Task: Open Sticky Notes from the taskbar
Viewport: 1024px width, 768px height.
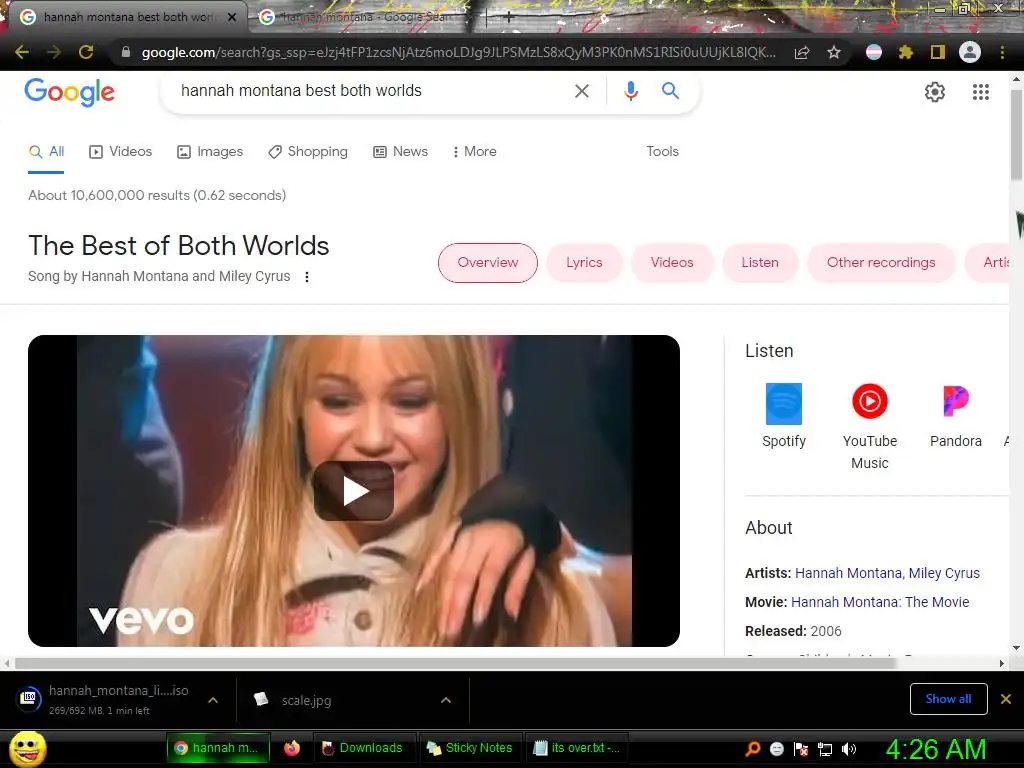Action: click(470, 748)
